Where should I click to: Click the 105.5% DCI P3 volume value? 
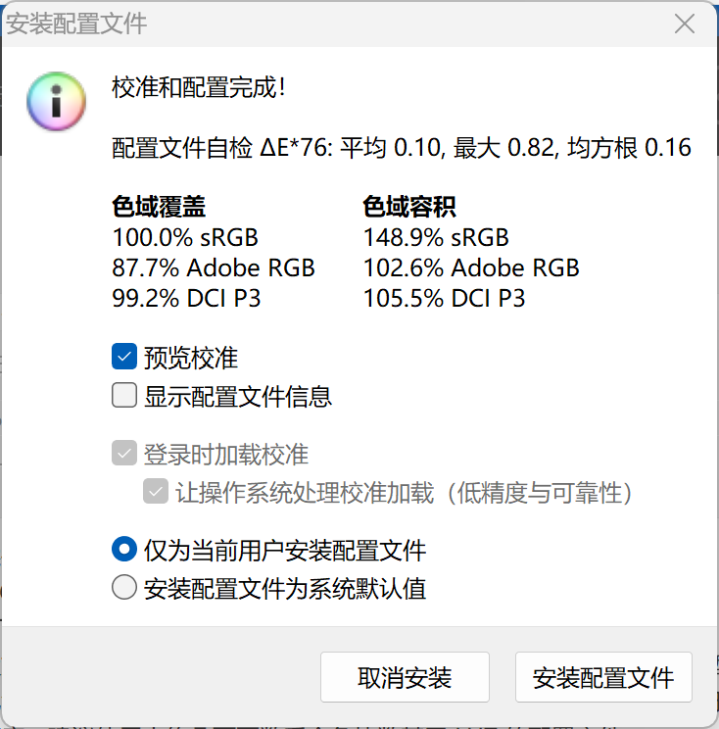click(x=444, y=298)
